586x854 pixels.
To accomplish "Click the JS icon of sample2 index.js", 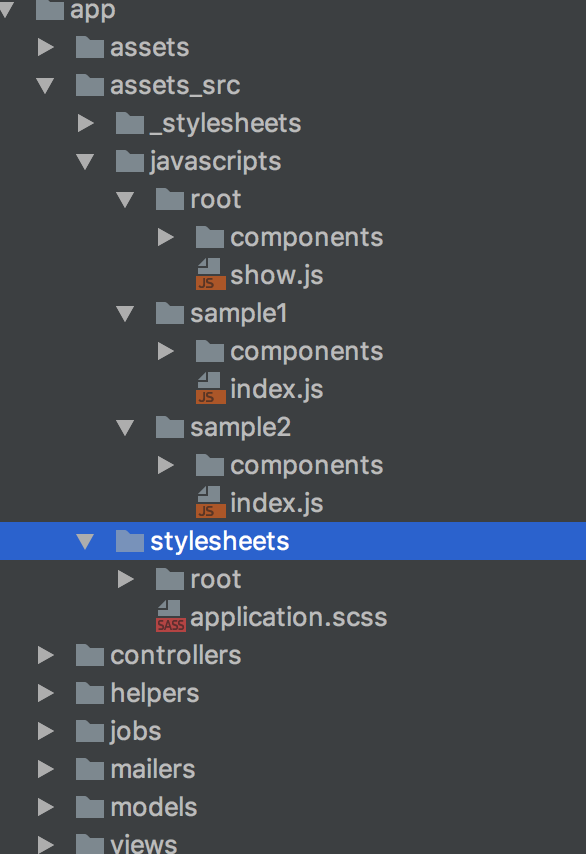I will [x=211, y=503].
